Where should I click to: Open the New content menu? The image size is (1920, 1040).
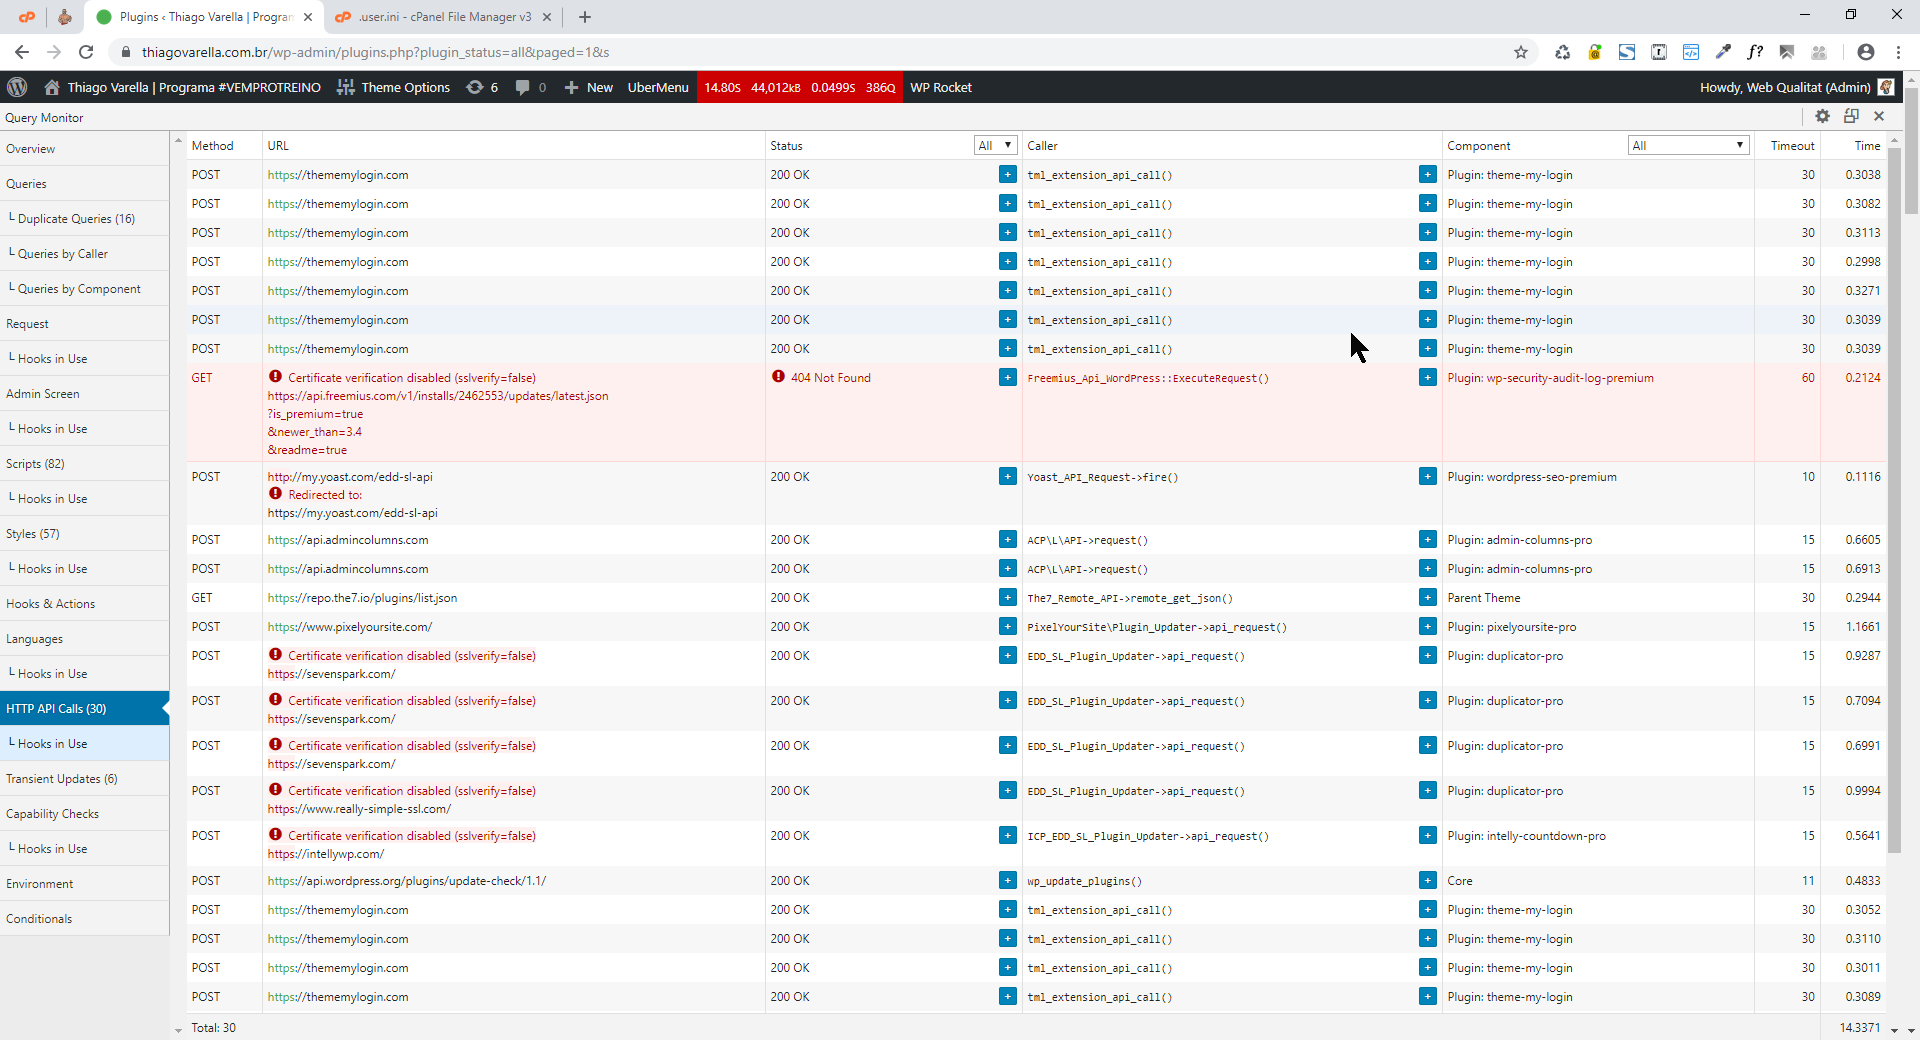pos(589,87)
